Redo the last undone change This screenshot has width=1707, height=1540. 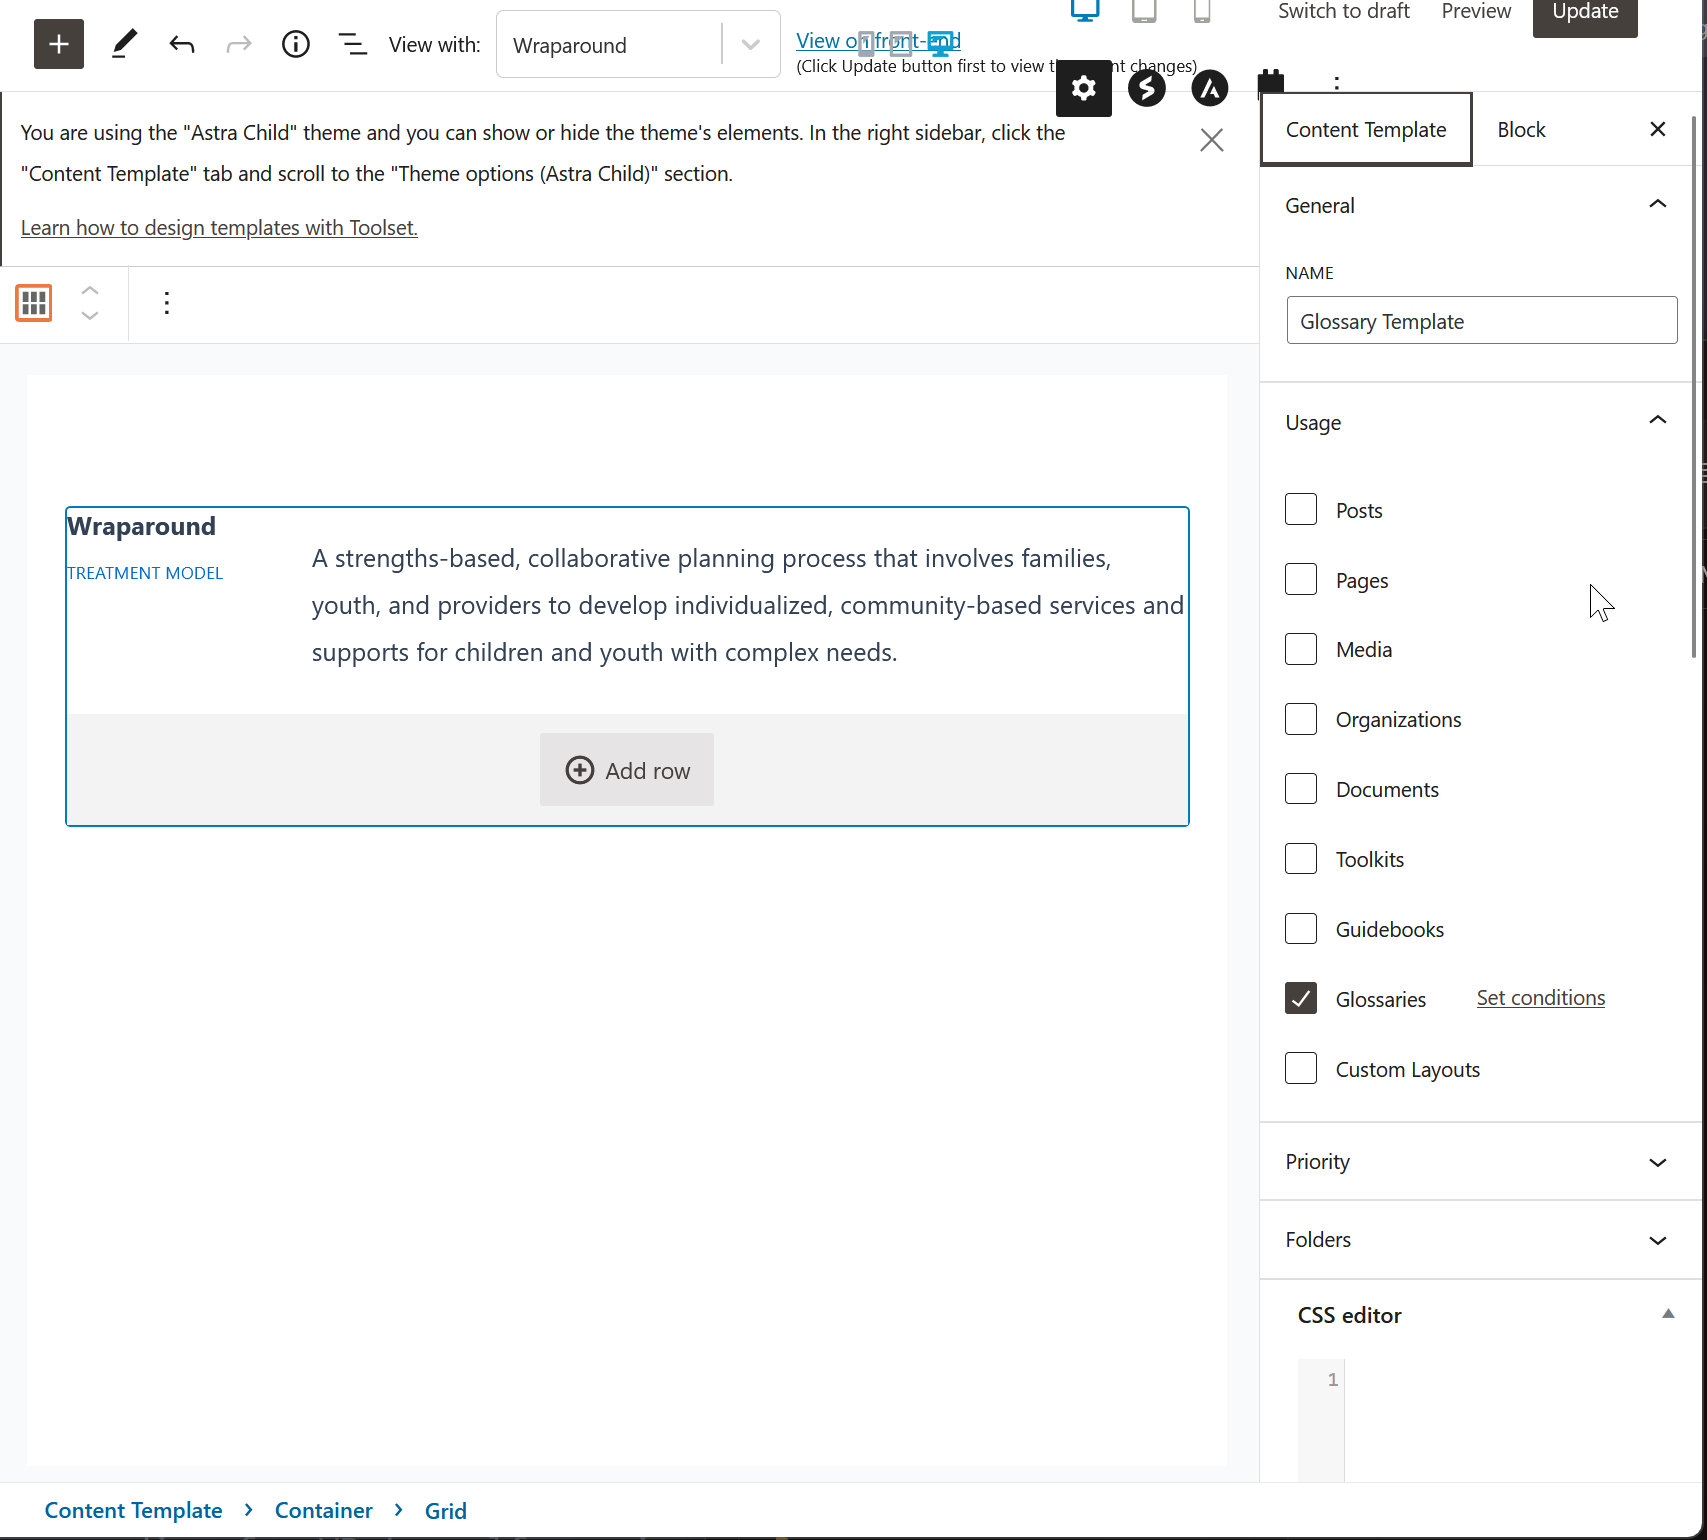coord(239,44)
